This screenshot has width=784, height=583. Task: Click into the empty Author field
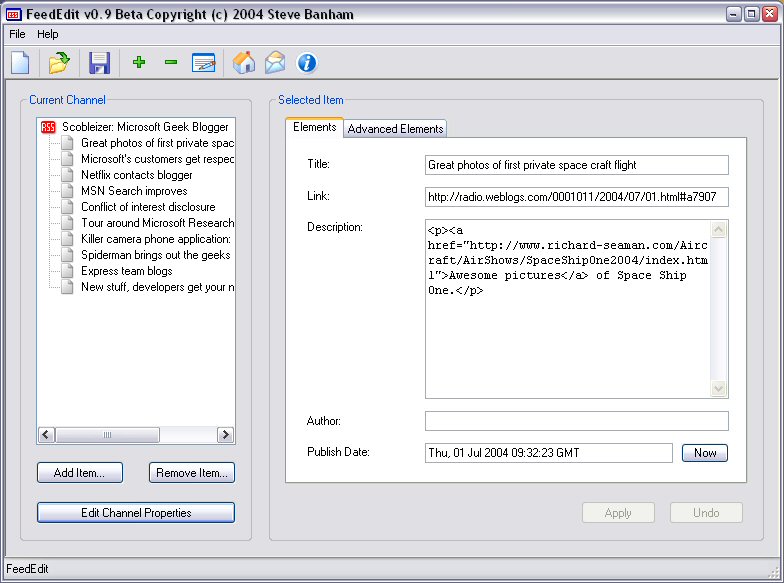[576, 421]
